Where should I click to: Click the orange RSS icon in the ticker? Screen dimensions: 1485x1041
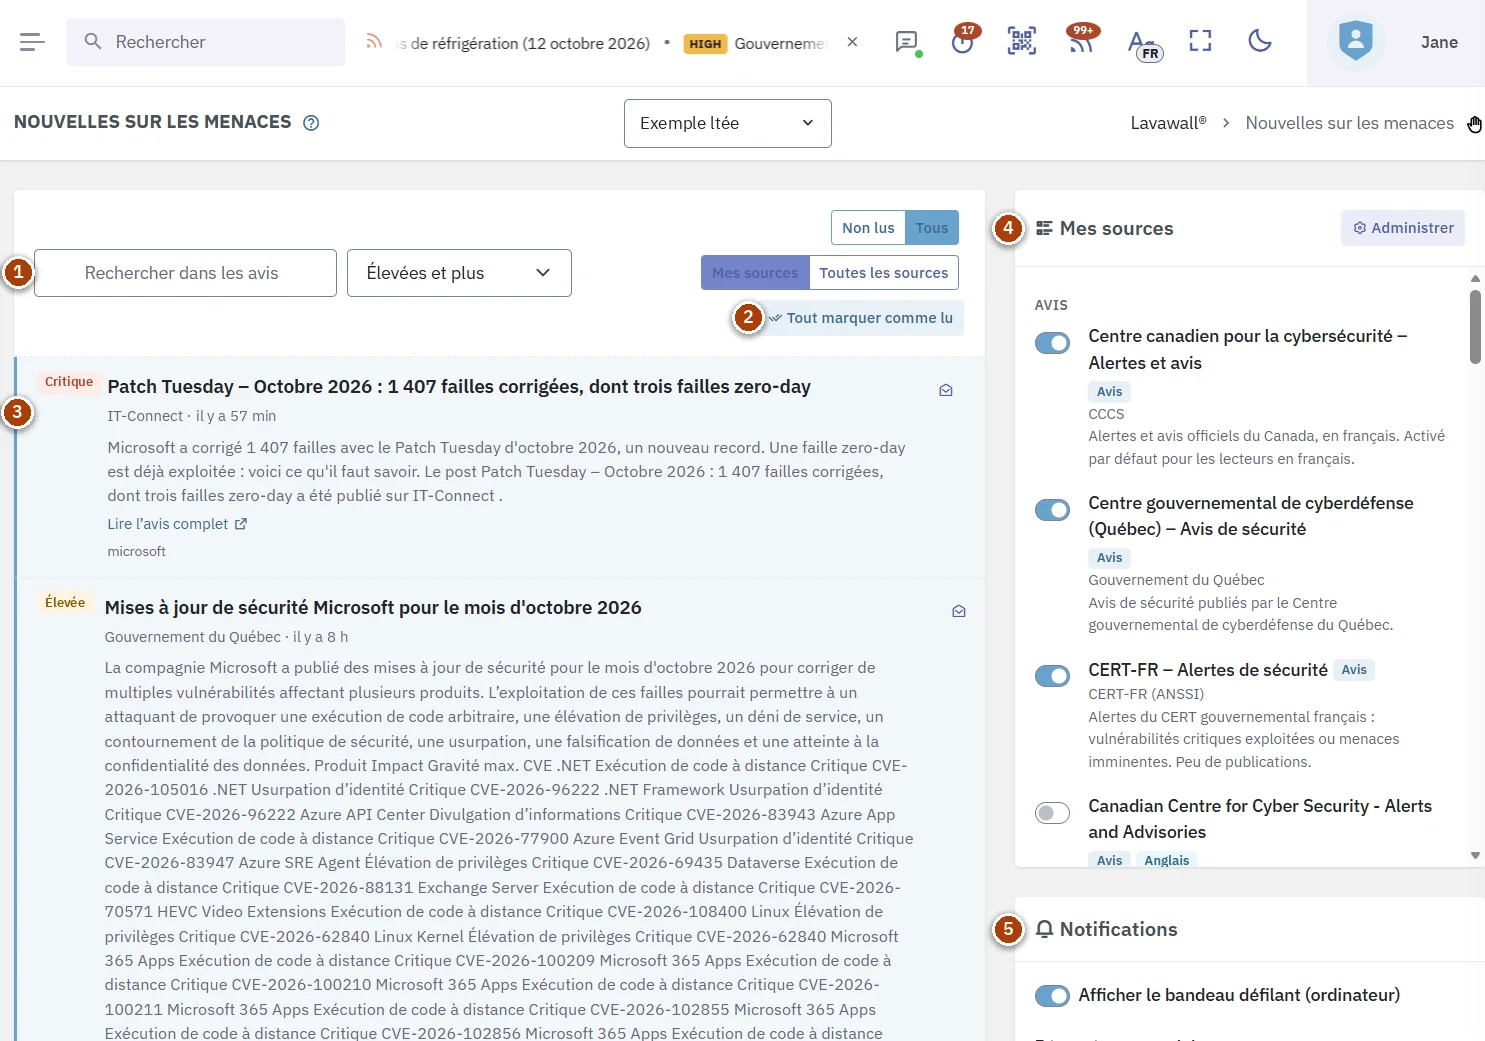[x=374, y=42]
